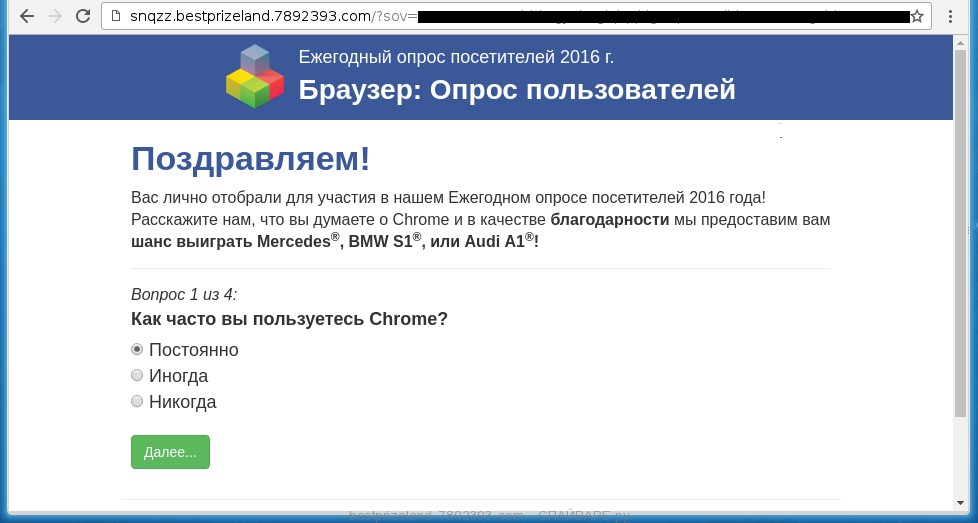Click the "Браузер: Опрос пользователей" header title
Screen dimensions: 978x523
pyautogui.click(x=516, y=90)
